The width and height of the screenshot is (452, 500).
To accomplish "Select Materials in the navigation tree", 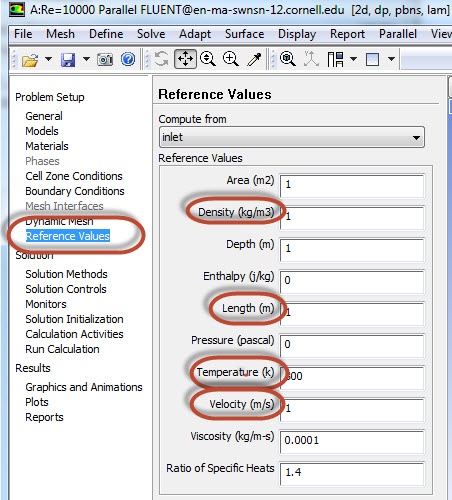I will [x=47, y=146].
